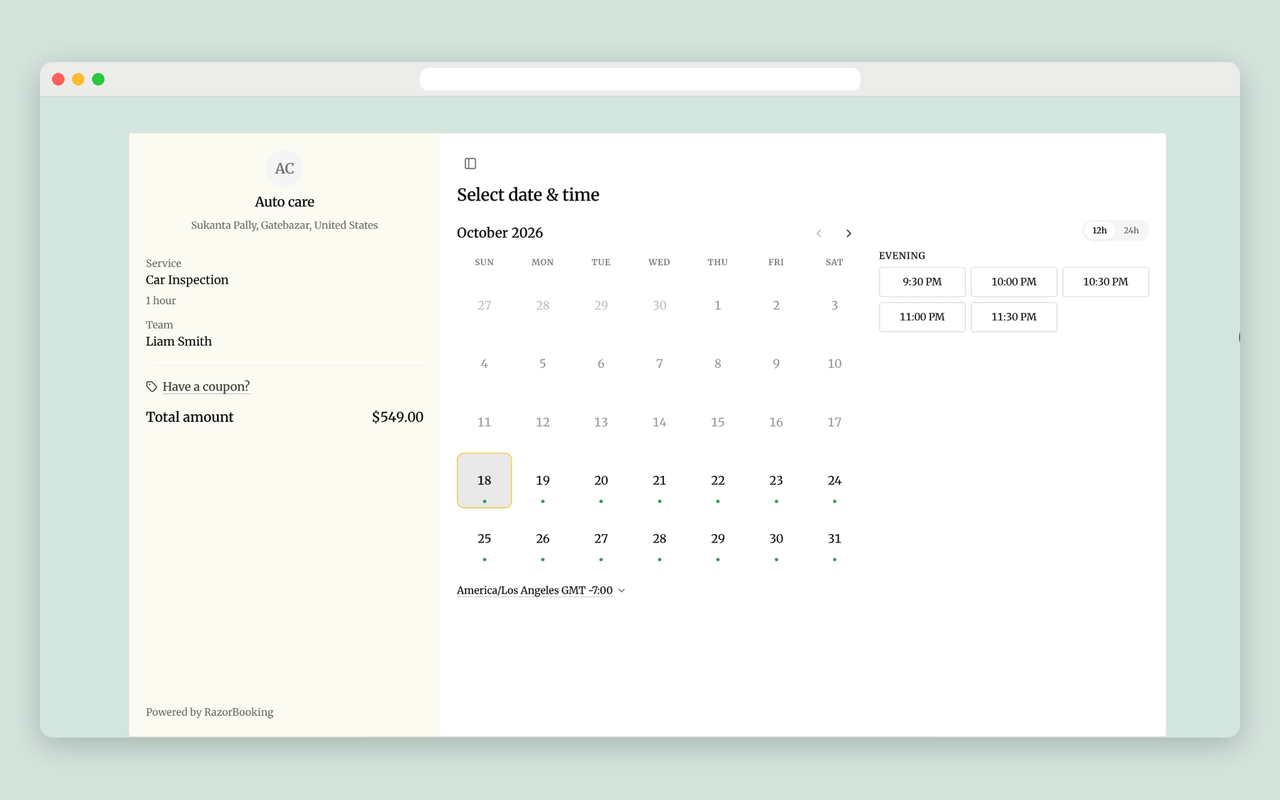This screenshot has width=1280, height=800.
Task: Pick October 20 on the calendar
Action: [x=601, y=481]
